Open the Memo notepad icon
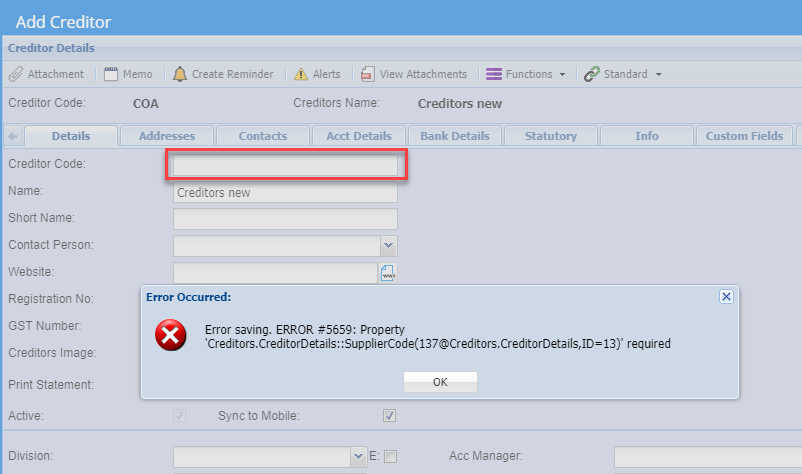Image resolution: width=802 pixels, height=474 pixels. 110,74
